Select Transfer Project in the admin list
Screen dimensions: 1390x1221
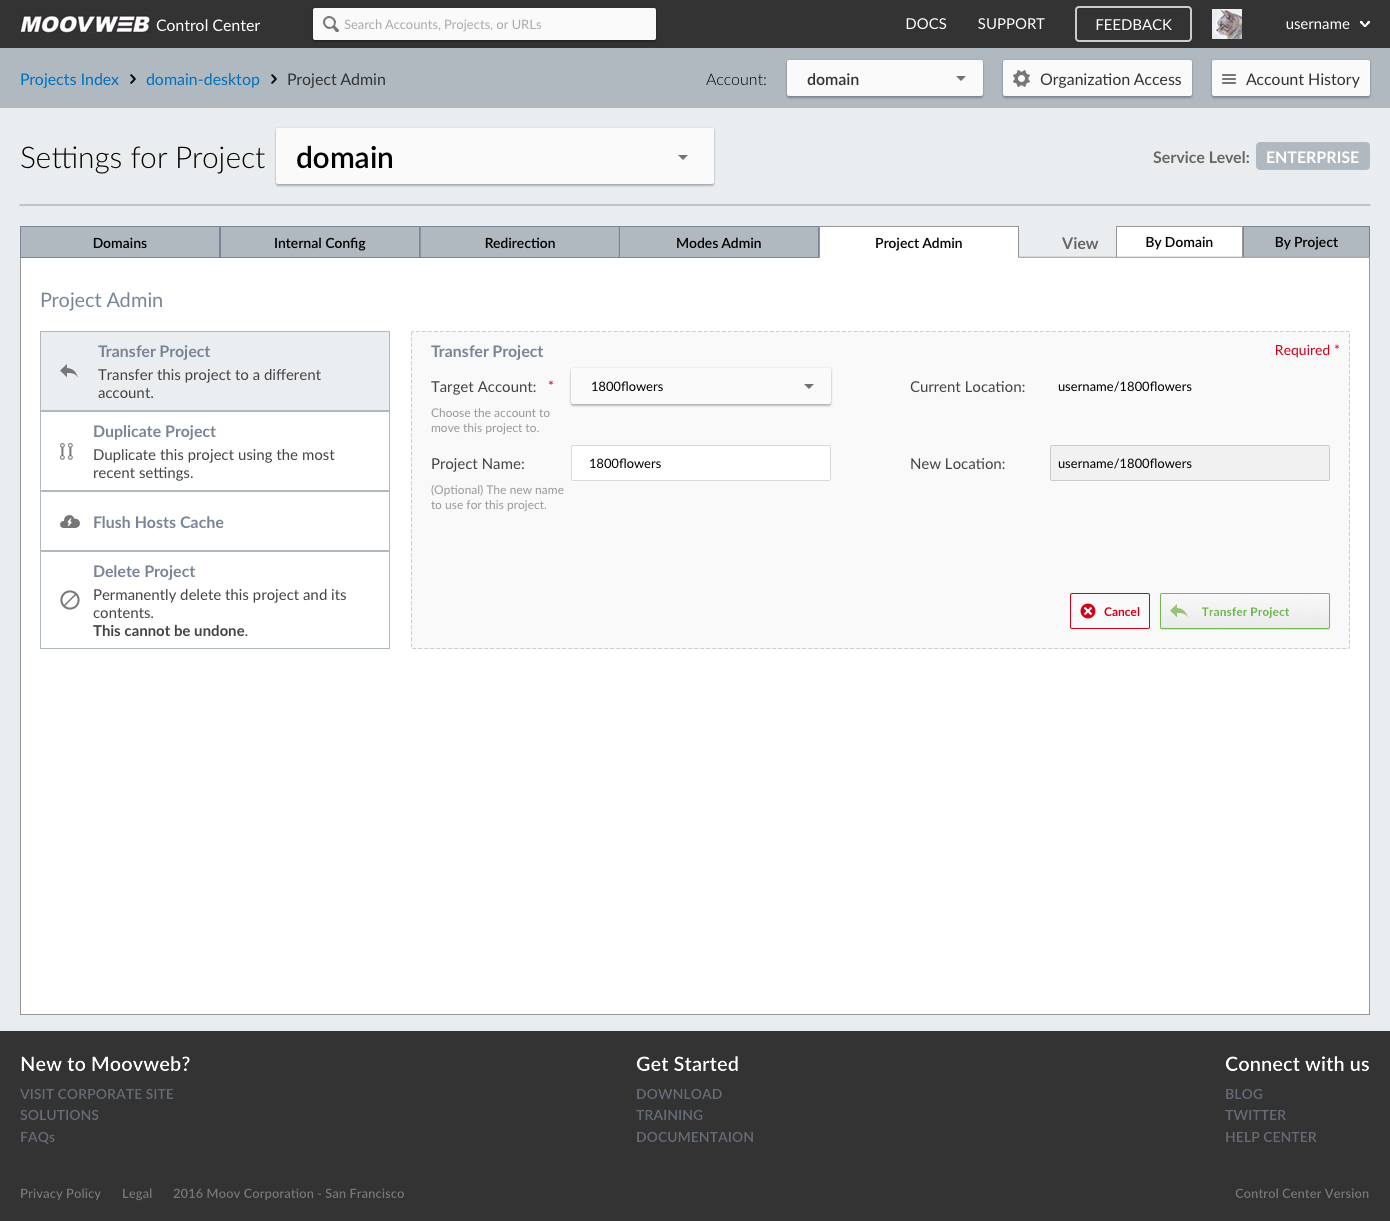(x=215, y=371)
